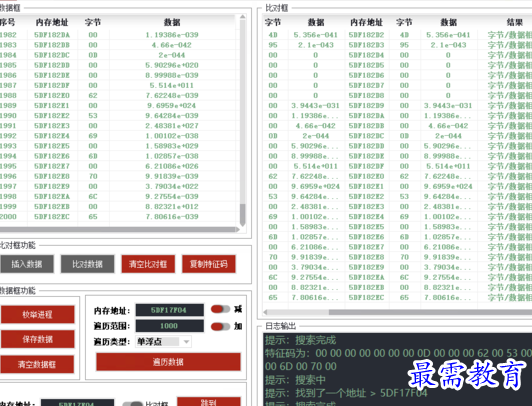Click the data box vertical scrollbar thumb
This screenshot has height=406, width=532.
point(242,214)
